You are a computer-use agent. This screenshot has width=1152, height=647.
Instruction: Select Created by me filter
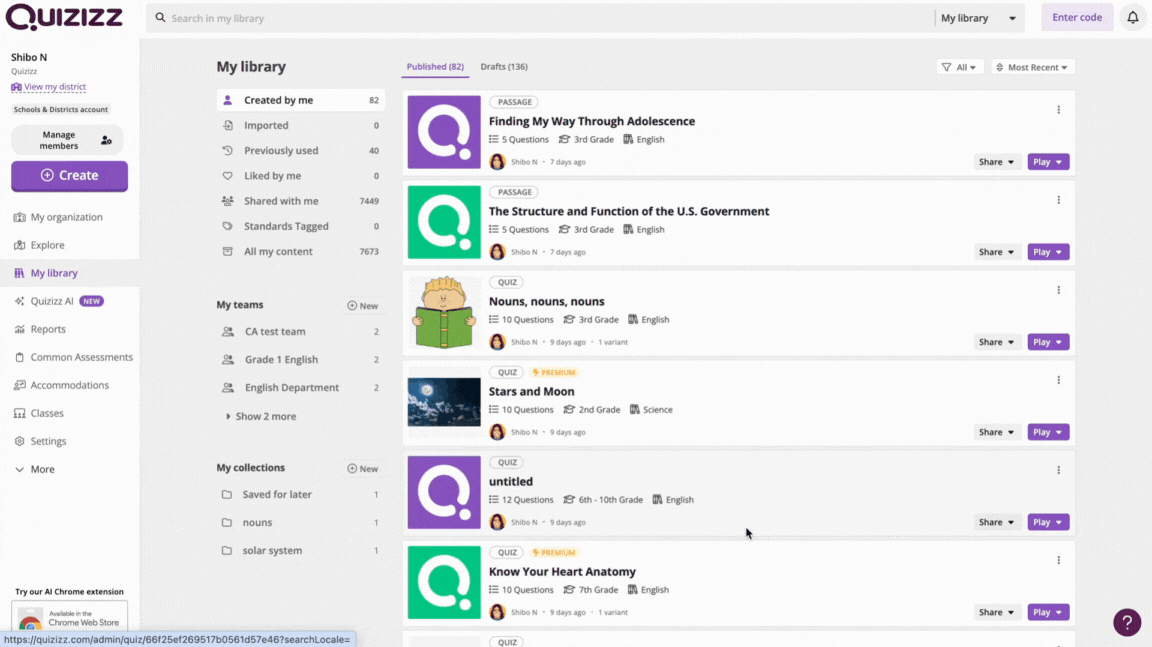pyautogui.click(x=300, y=100)
